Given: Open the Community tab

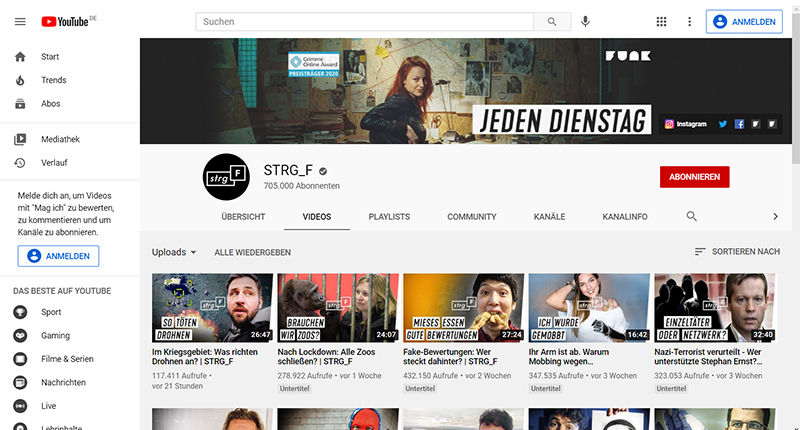Looking at the screenshot, I should coord(471,217).
